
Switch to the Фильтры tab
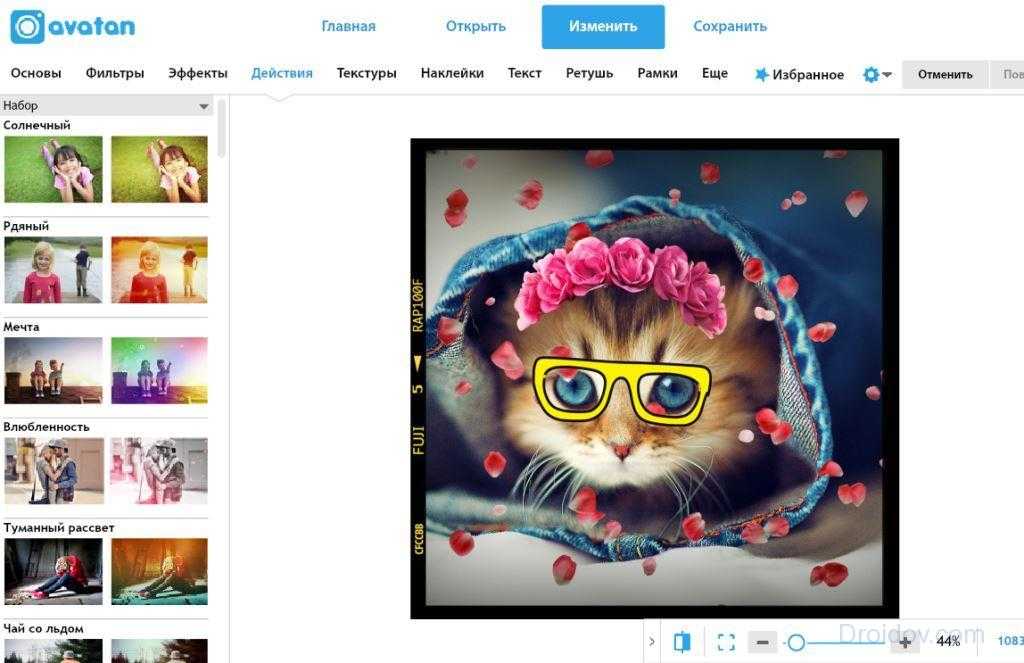115,73
